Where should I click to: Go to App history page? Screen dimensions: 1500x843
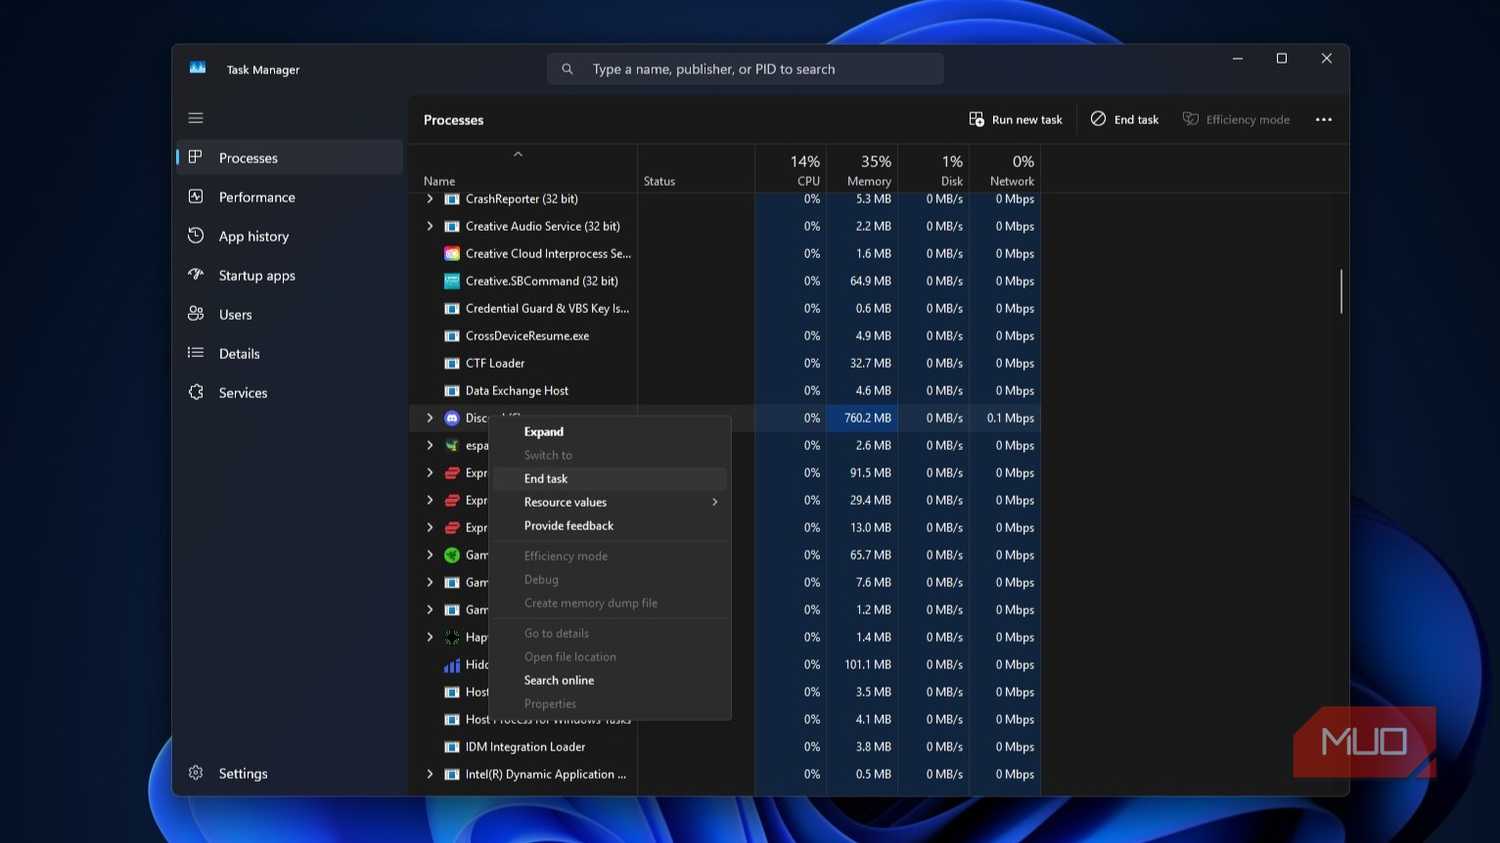[290, 236]
